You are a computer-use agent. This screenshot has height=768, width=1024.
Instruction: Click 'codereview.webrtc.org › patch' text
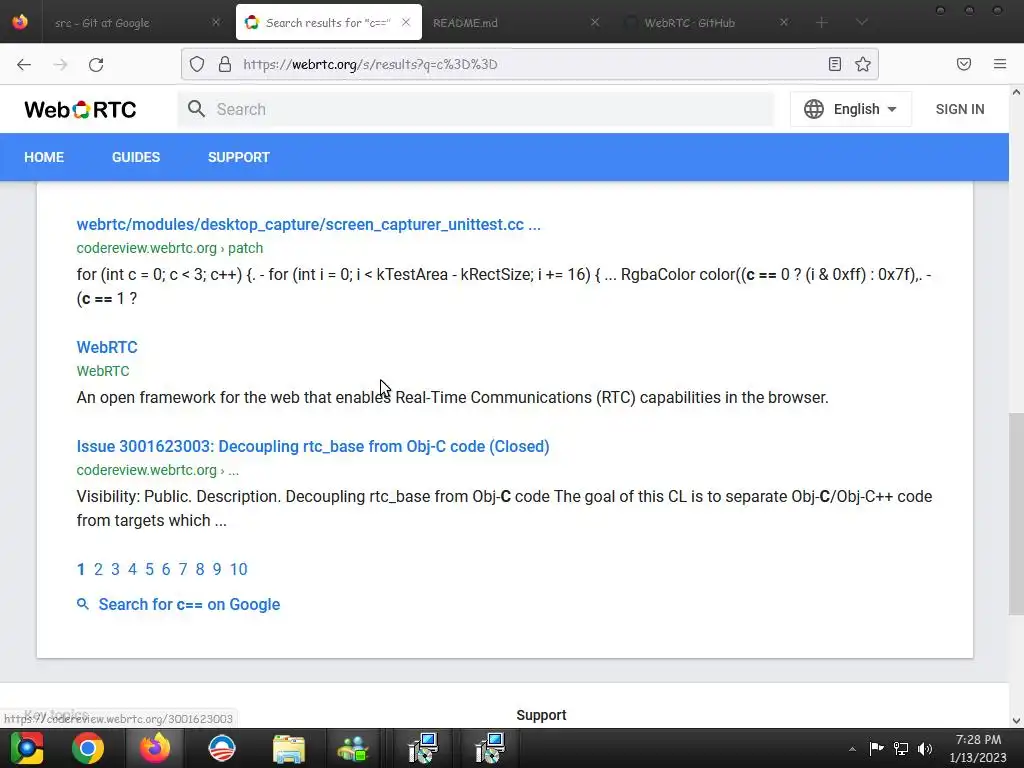(x=170, y=248)
